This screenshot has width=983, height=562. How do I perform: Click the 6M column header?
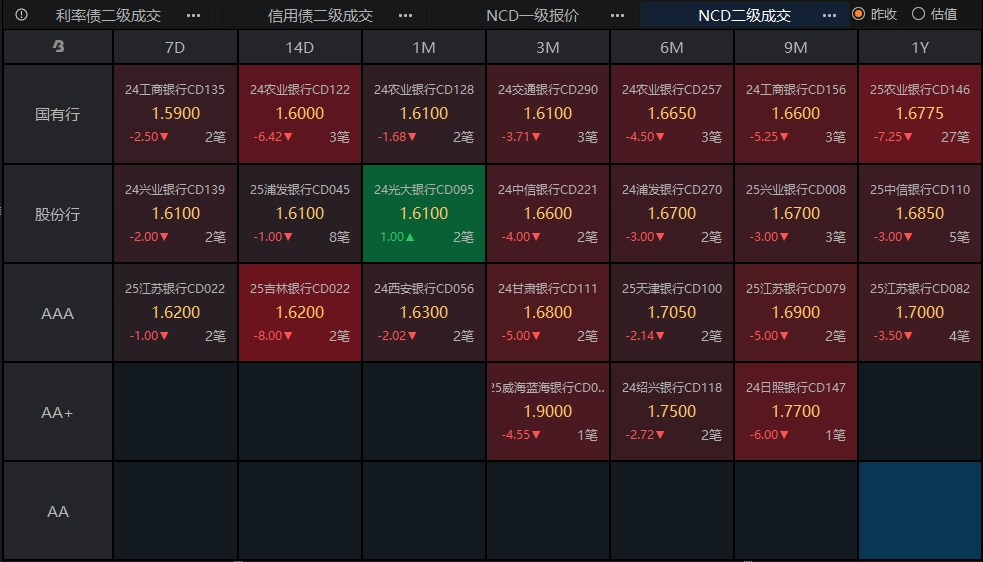pos(672,47)
